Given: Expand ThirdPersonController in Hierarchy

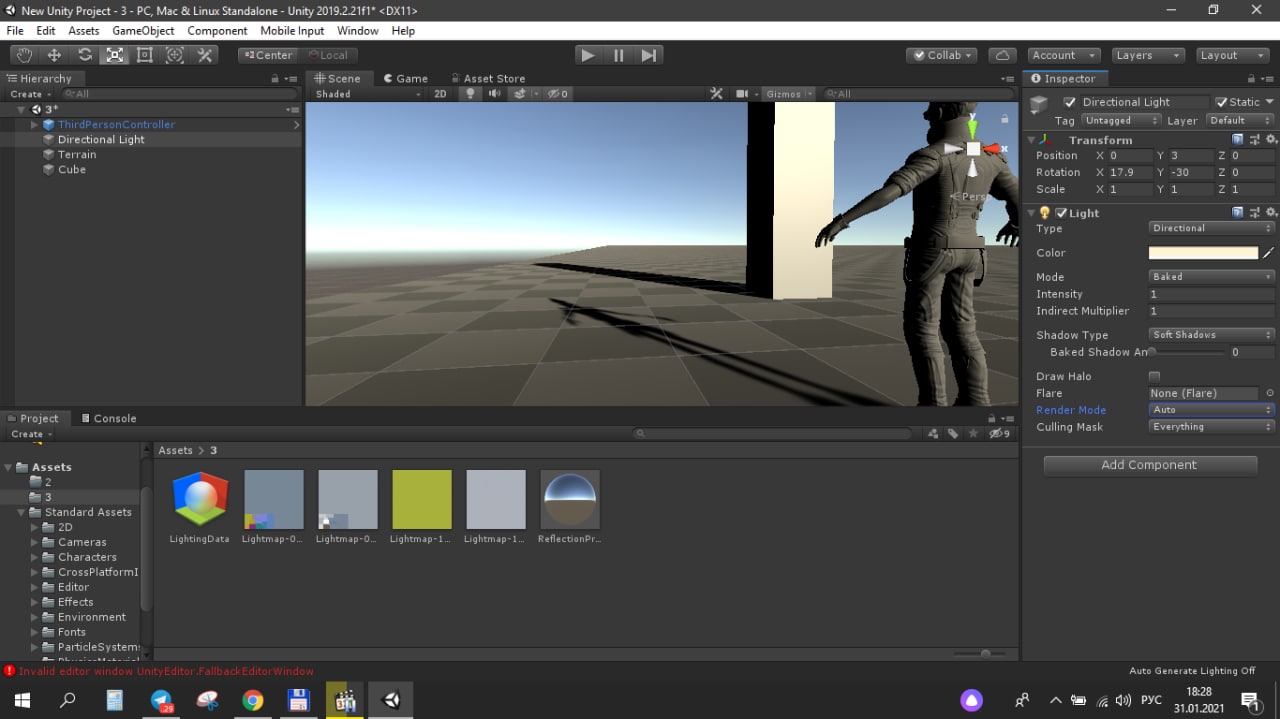Looking at the screenshot, I should tap(34, 125).
